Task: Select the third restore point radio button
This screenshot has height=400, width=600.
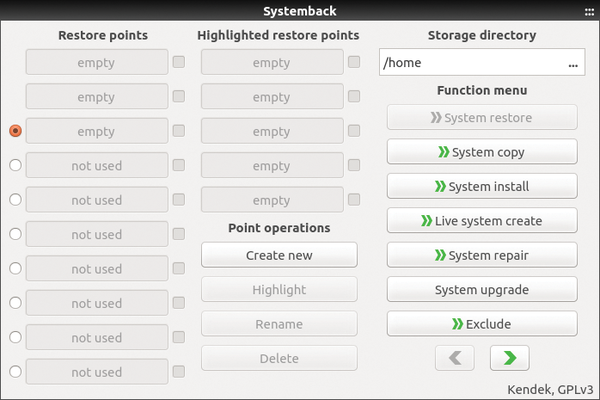Action: coord(15,131)
